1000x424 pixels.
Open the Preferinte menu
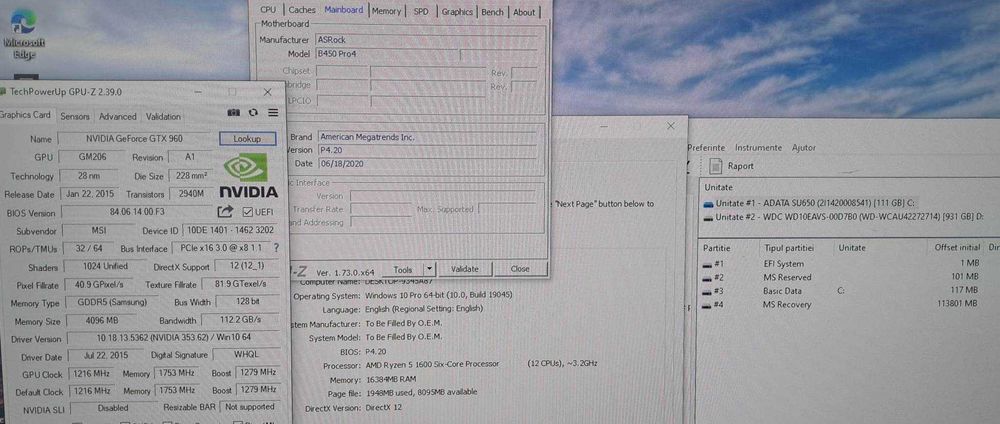pos(706,147)
